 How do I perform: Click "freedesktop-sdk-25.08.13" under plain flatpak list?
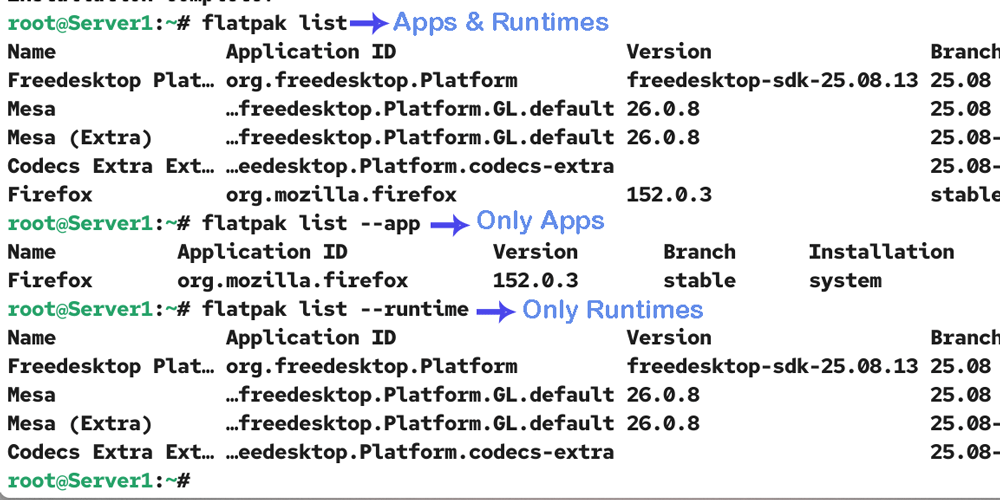point(772,80)
